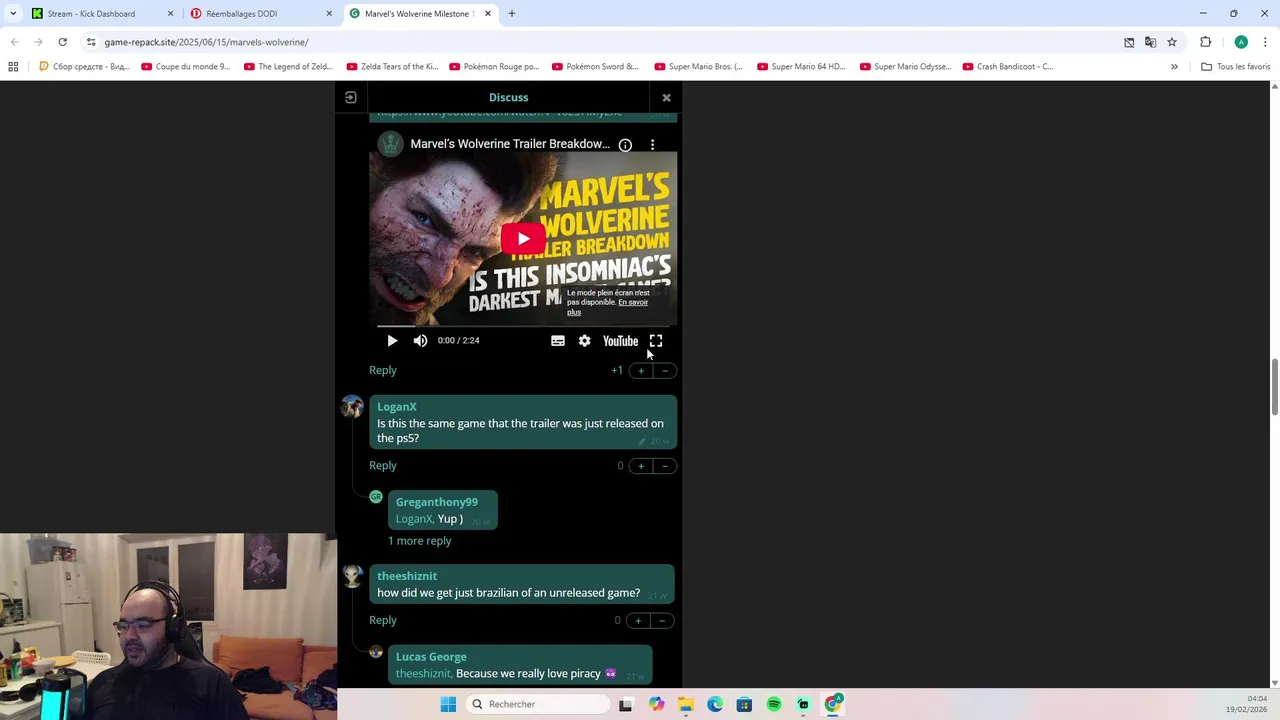Open the Chrome profile avatar A
1280x720 pixels.
coord(1241,42)
